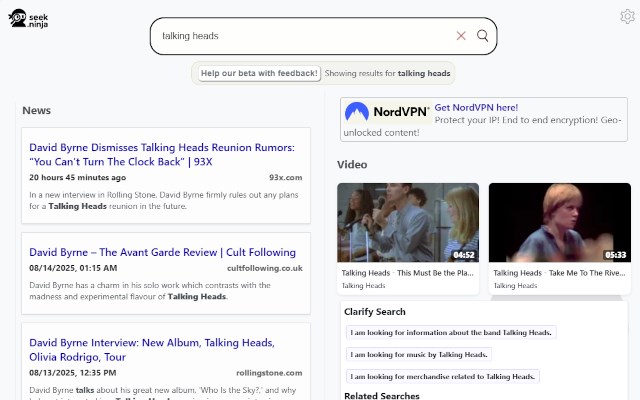This screenshot has width=640, height=400.
Task: Click the rollingstone.com source label
Action: (x=269, y=373)
